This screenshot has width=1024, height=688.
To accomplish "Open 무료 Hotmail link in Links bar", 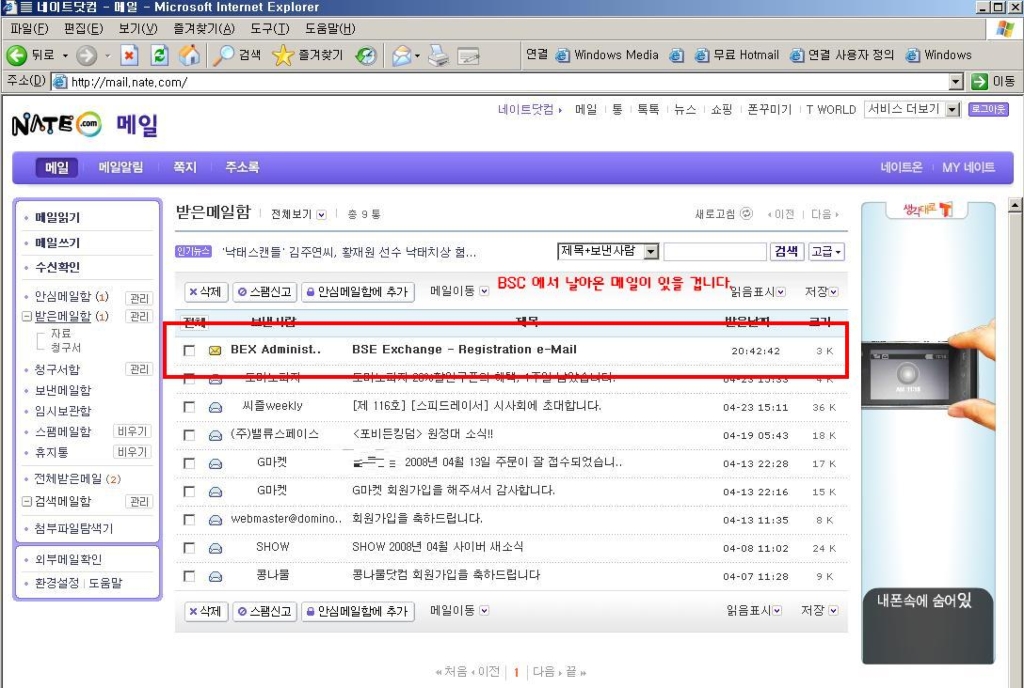I will 737,55.
